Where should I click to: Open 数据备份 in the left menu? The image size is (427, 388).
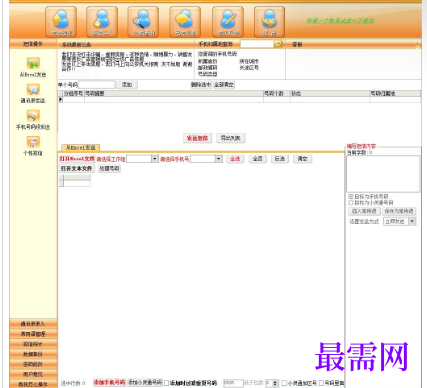(33, 354)
